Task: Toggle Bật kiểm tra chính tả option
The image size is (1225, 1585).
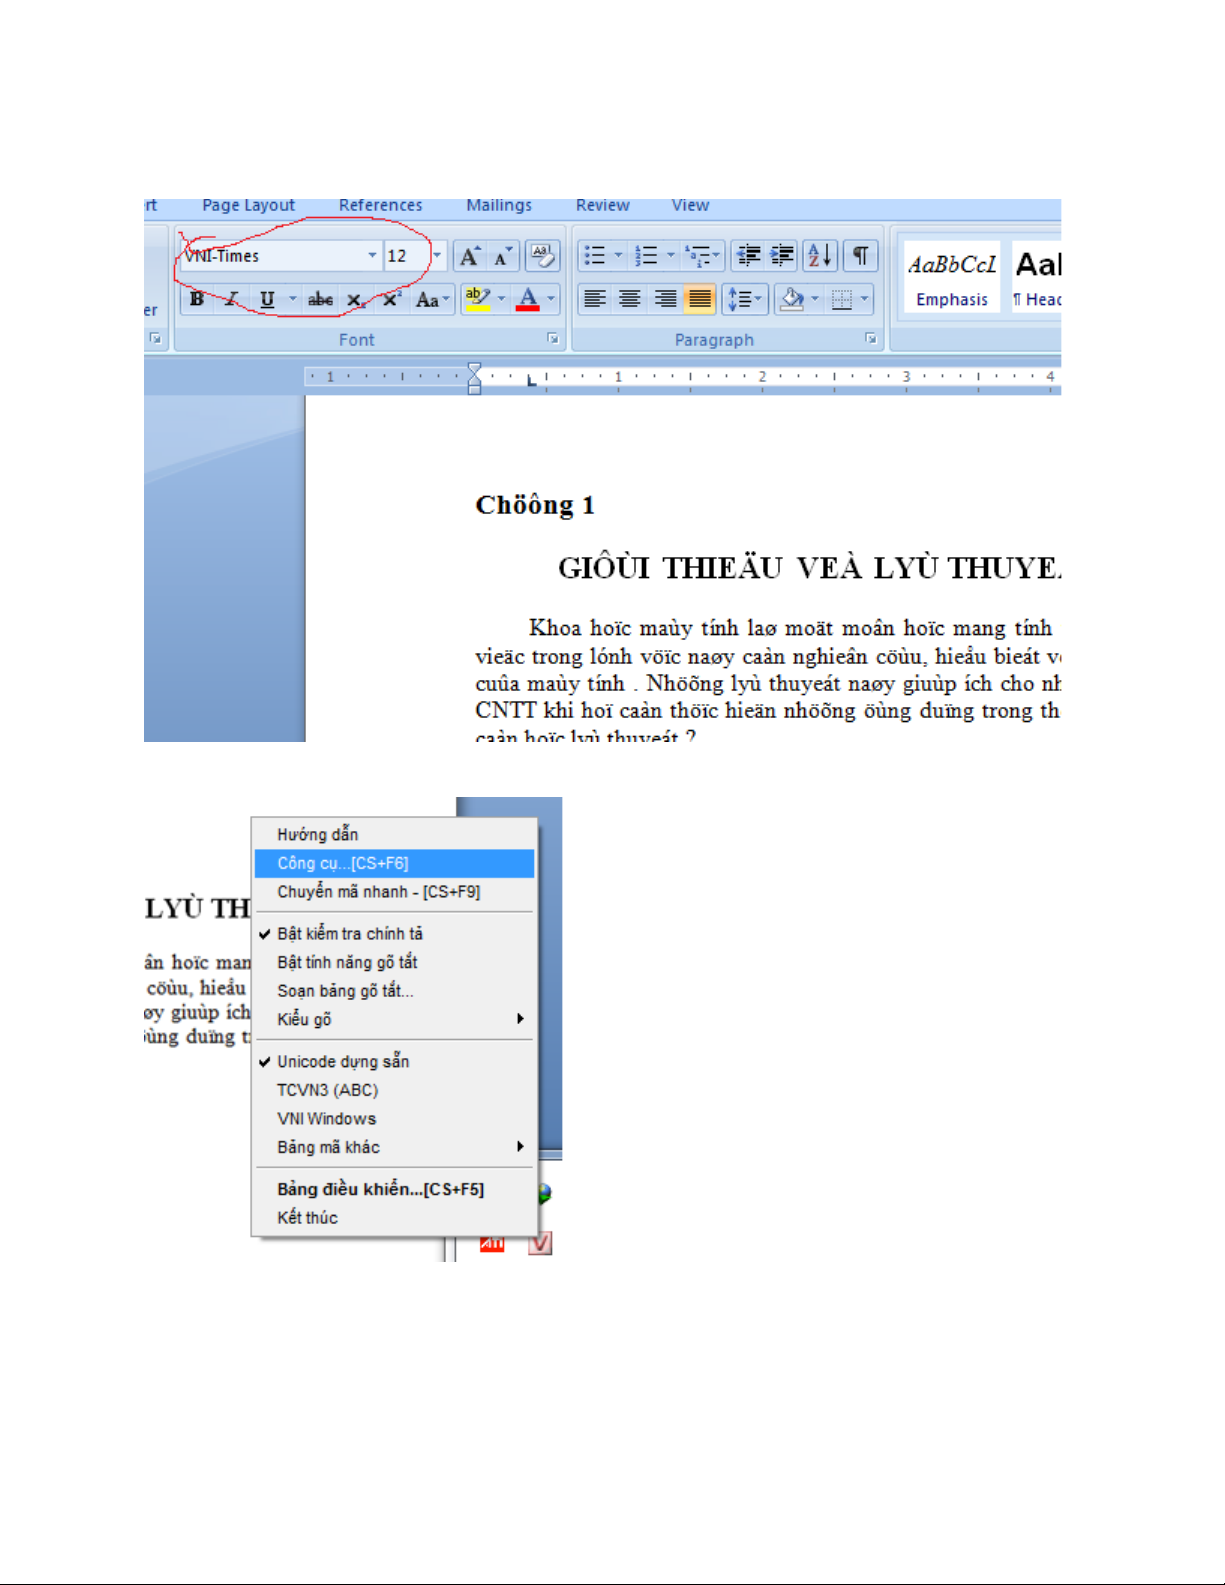Action: click(x=350, y=933)
